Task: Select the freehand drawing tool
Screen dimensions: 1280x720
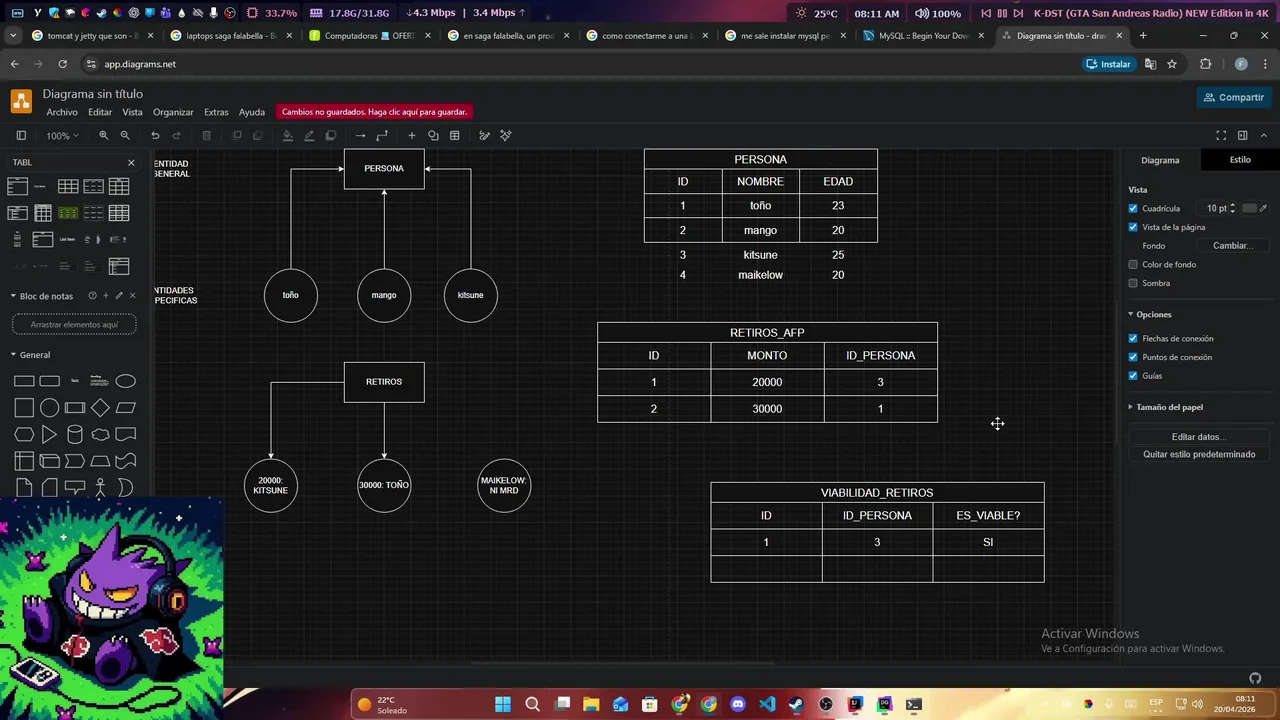Action: 484,135
